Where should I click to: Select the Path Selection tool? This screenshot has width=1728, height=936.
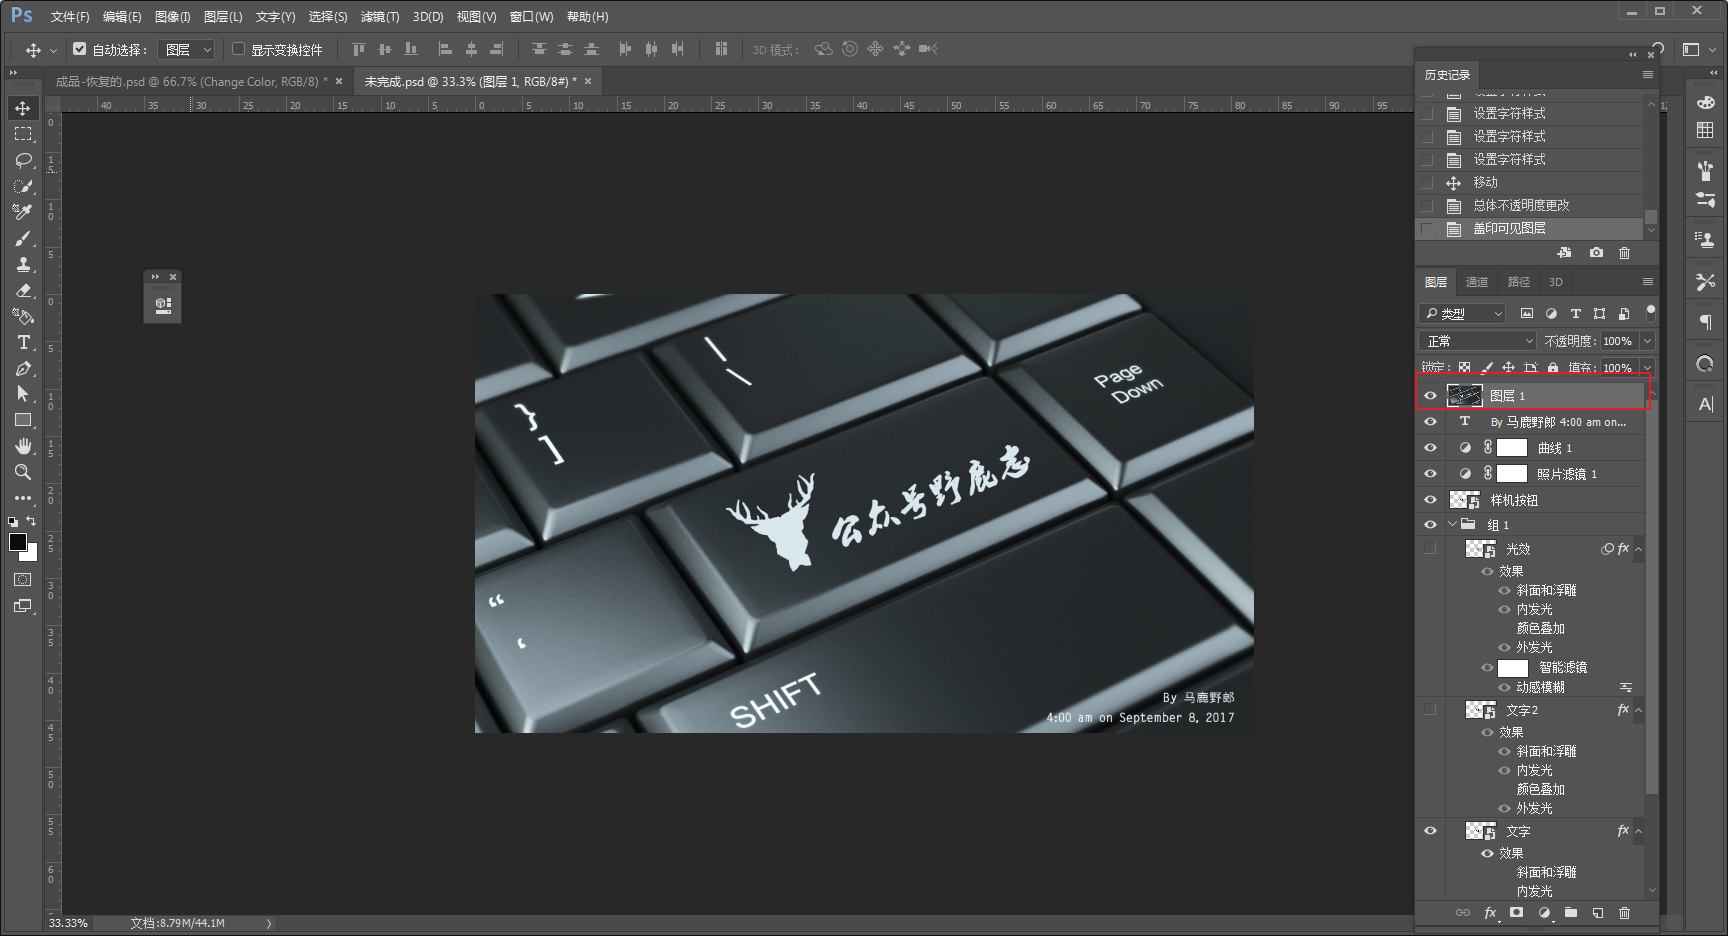tap(22, 394)
